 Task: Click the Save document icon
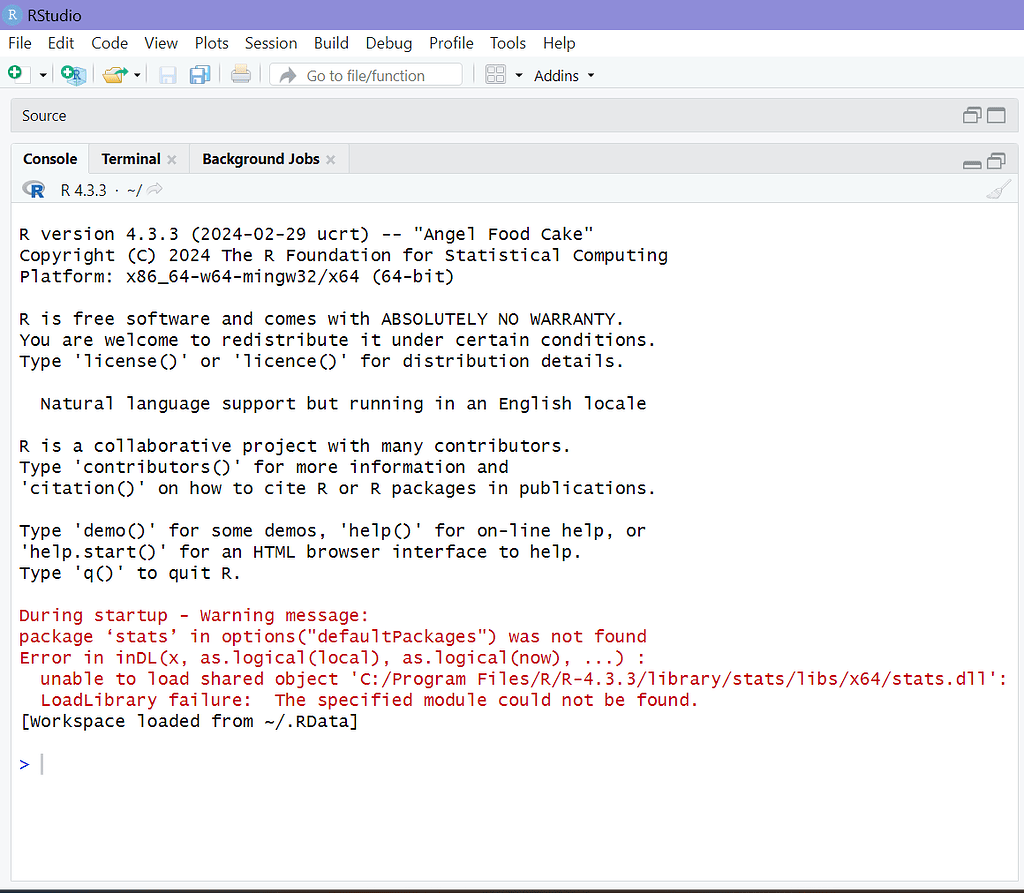168,75
